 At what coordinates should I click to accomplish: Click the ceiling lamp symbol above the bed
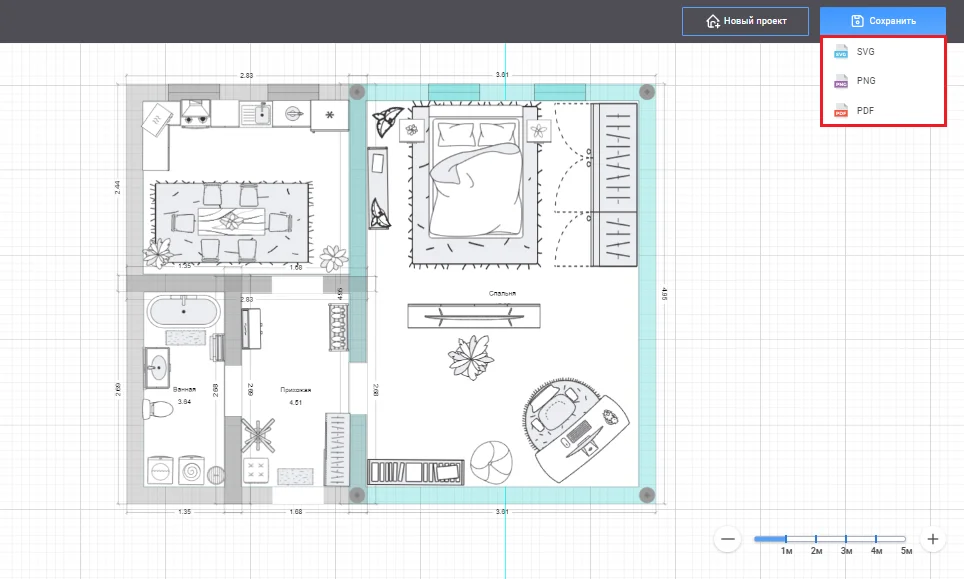538,131
